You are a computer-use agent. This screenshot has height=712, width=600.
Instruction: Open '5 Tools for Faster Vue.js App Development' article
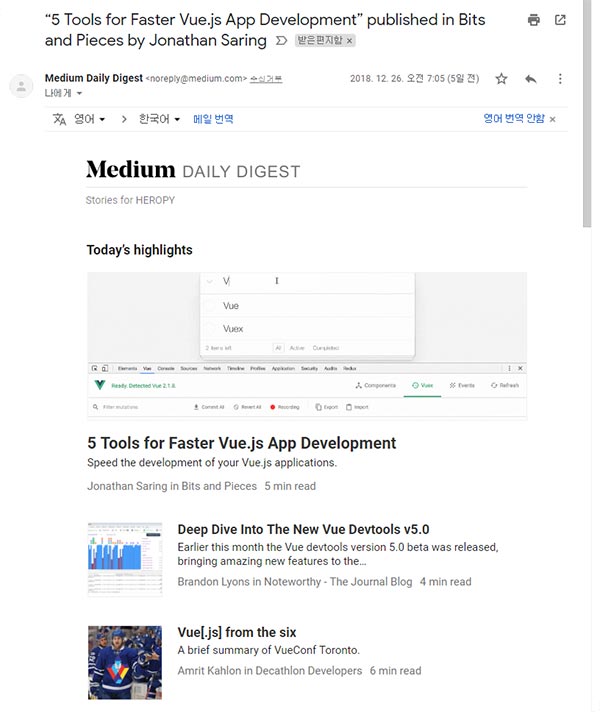coord(242,443)
